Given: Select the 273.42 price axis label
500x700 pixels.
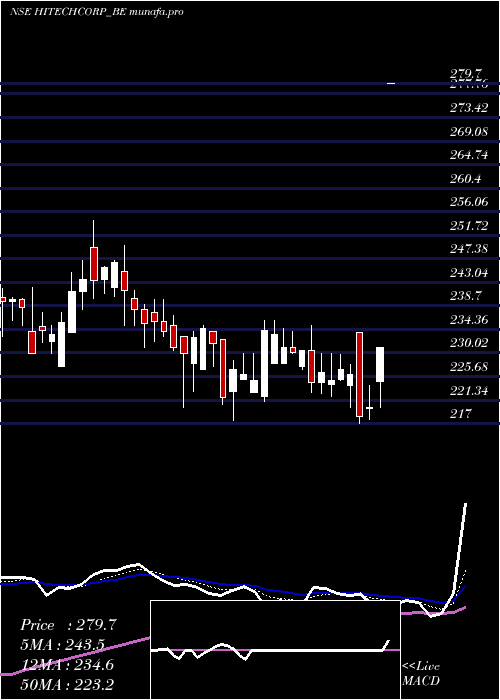Looking at the screenshot, I should pos(468,108).
